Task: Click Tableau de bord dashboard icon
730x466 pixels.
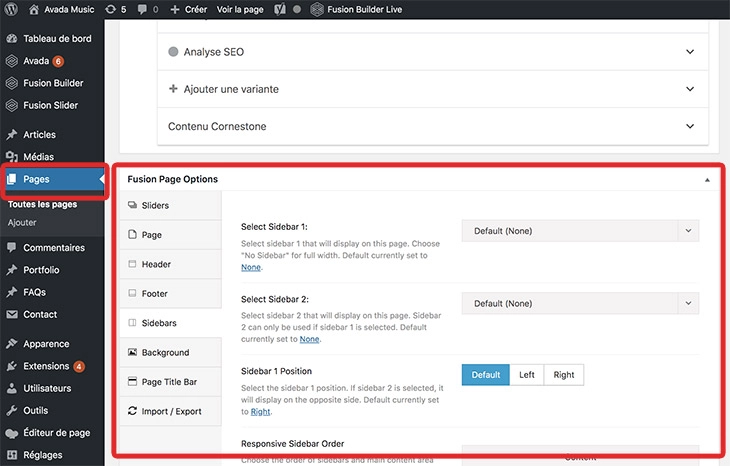Action: click(12, 39)
